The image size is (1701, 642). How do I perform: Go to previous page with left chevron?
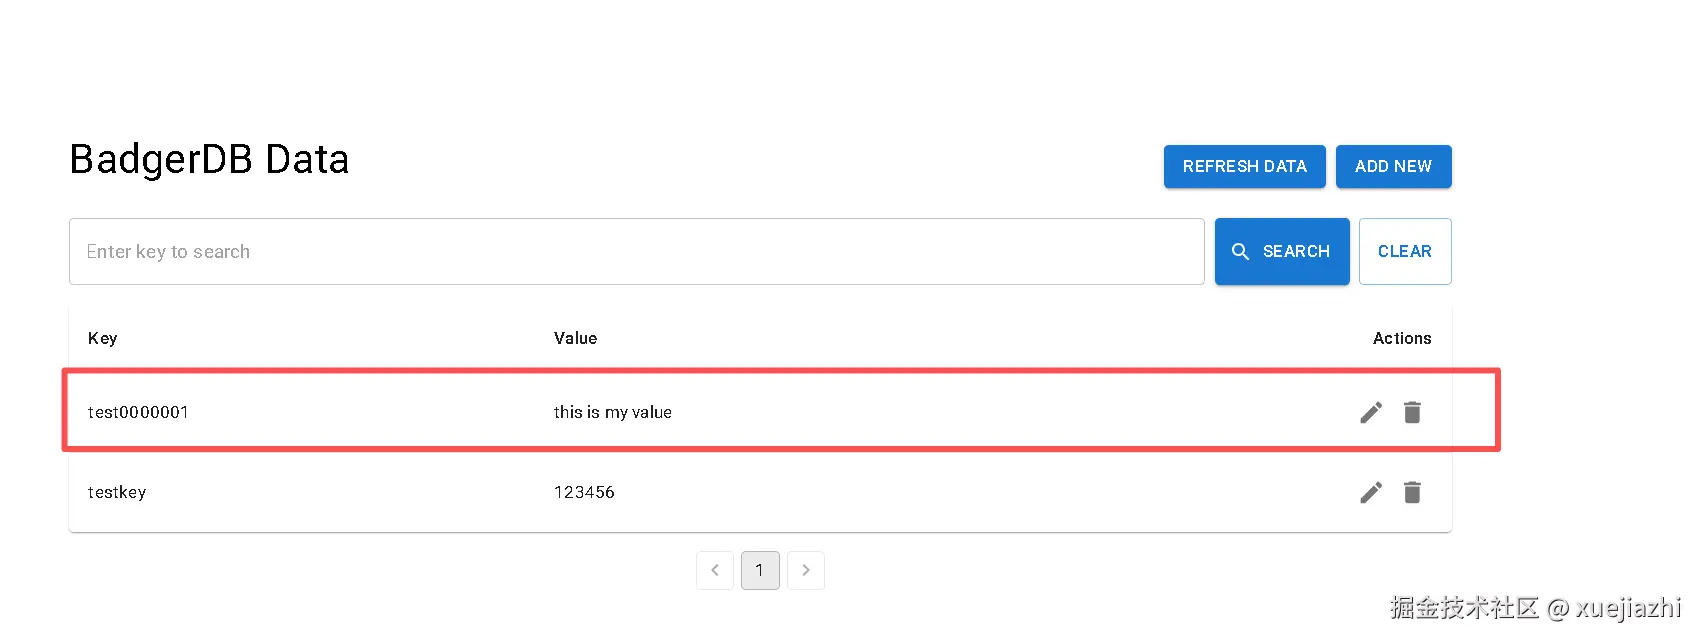[x=715, y=570]
